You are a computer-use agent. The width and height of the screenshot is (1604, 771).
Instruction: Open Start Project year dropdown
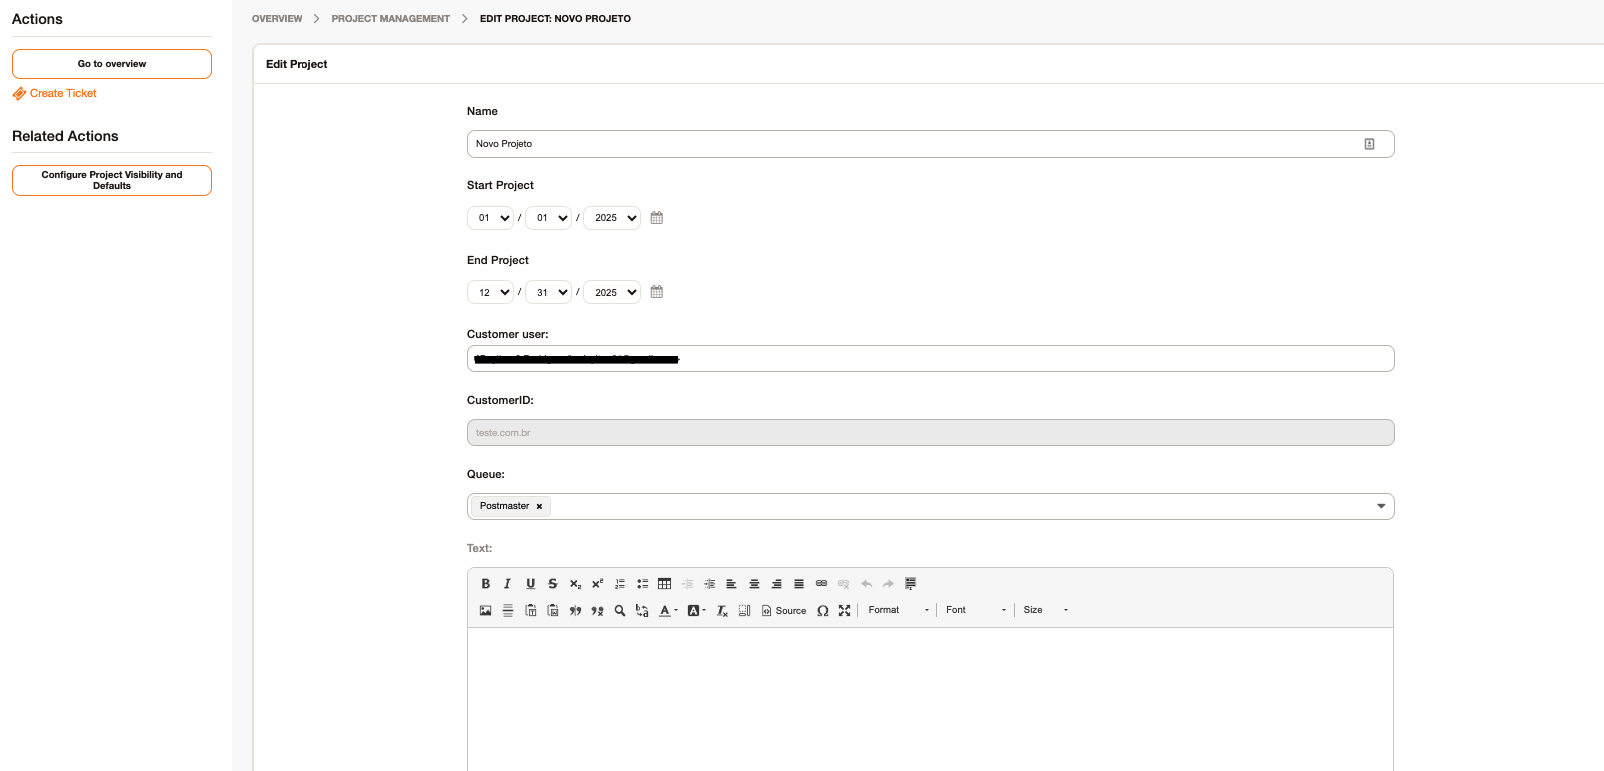click(x=612, y=218)
